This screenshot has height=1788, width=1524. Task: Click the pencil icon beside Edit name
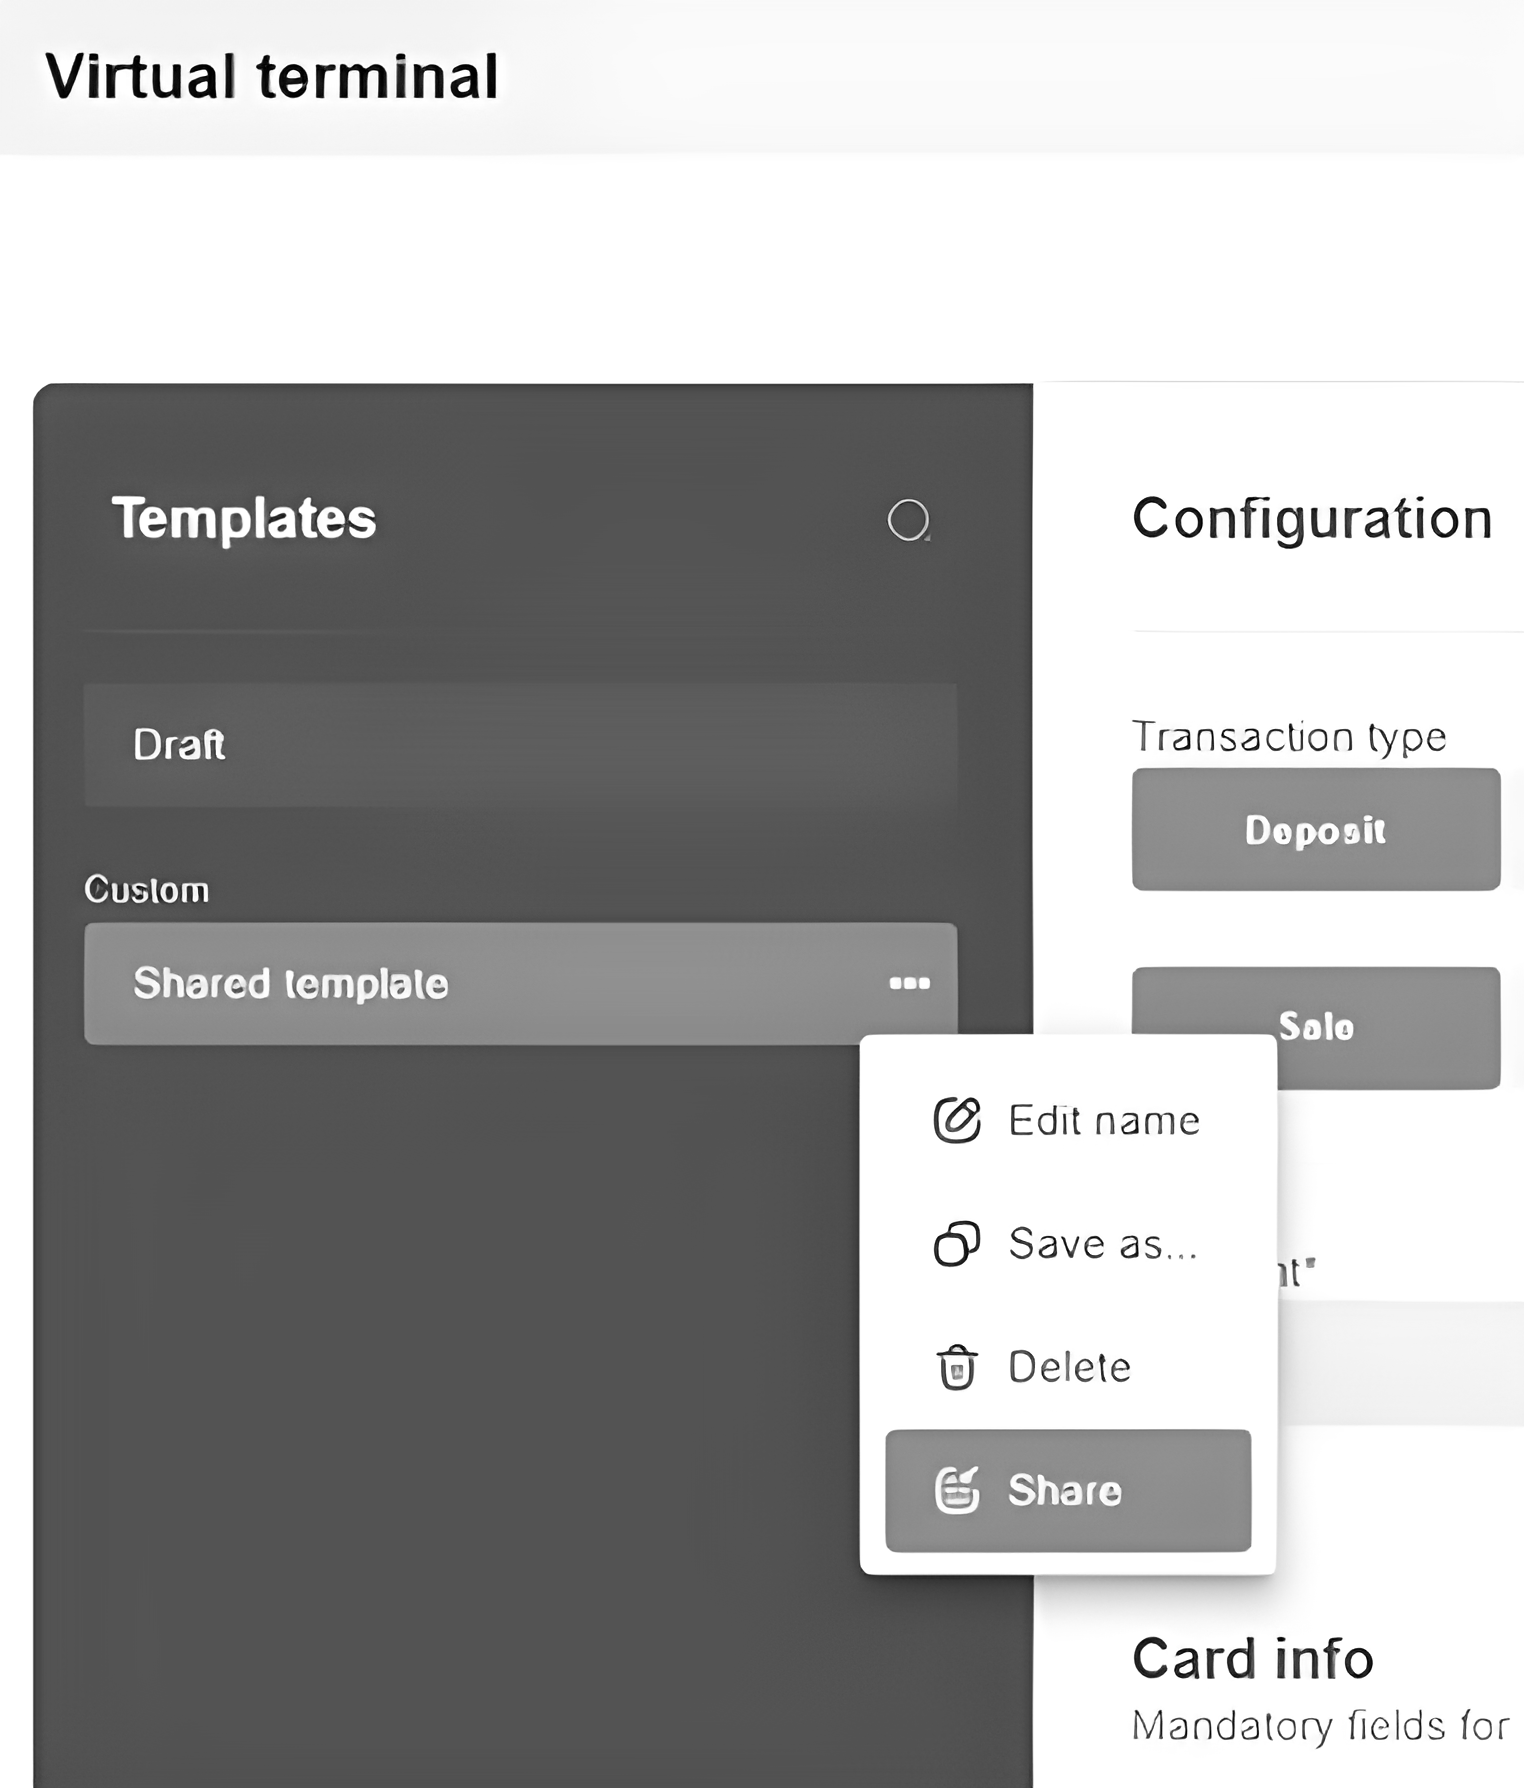coord(956,1120)
